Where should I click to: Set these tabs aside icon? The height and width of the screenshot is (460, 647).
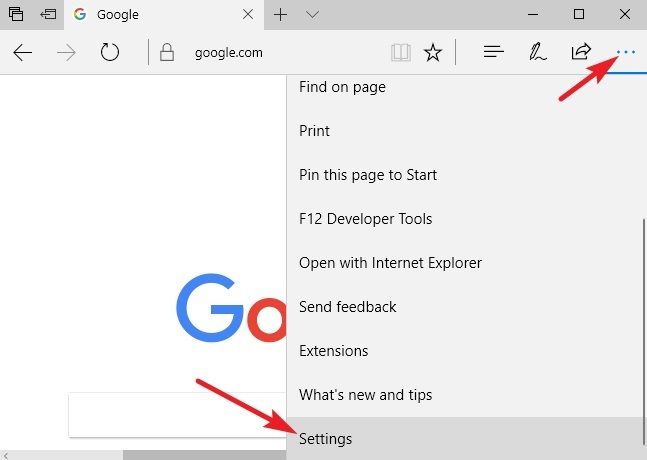point(48,15)
